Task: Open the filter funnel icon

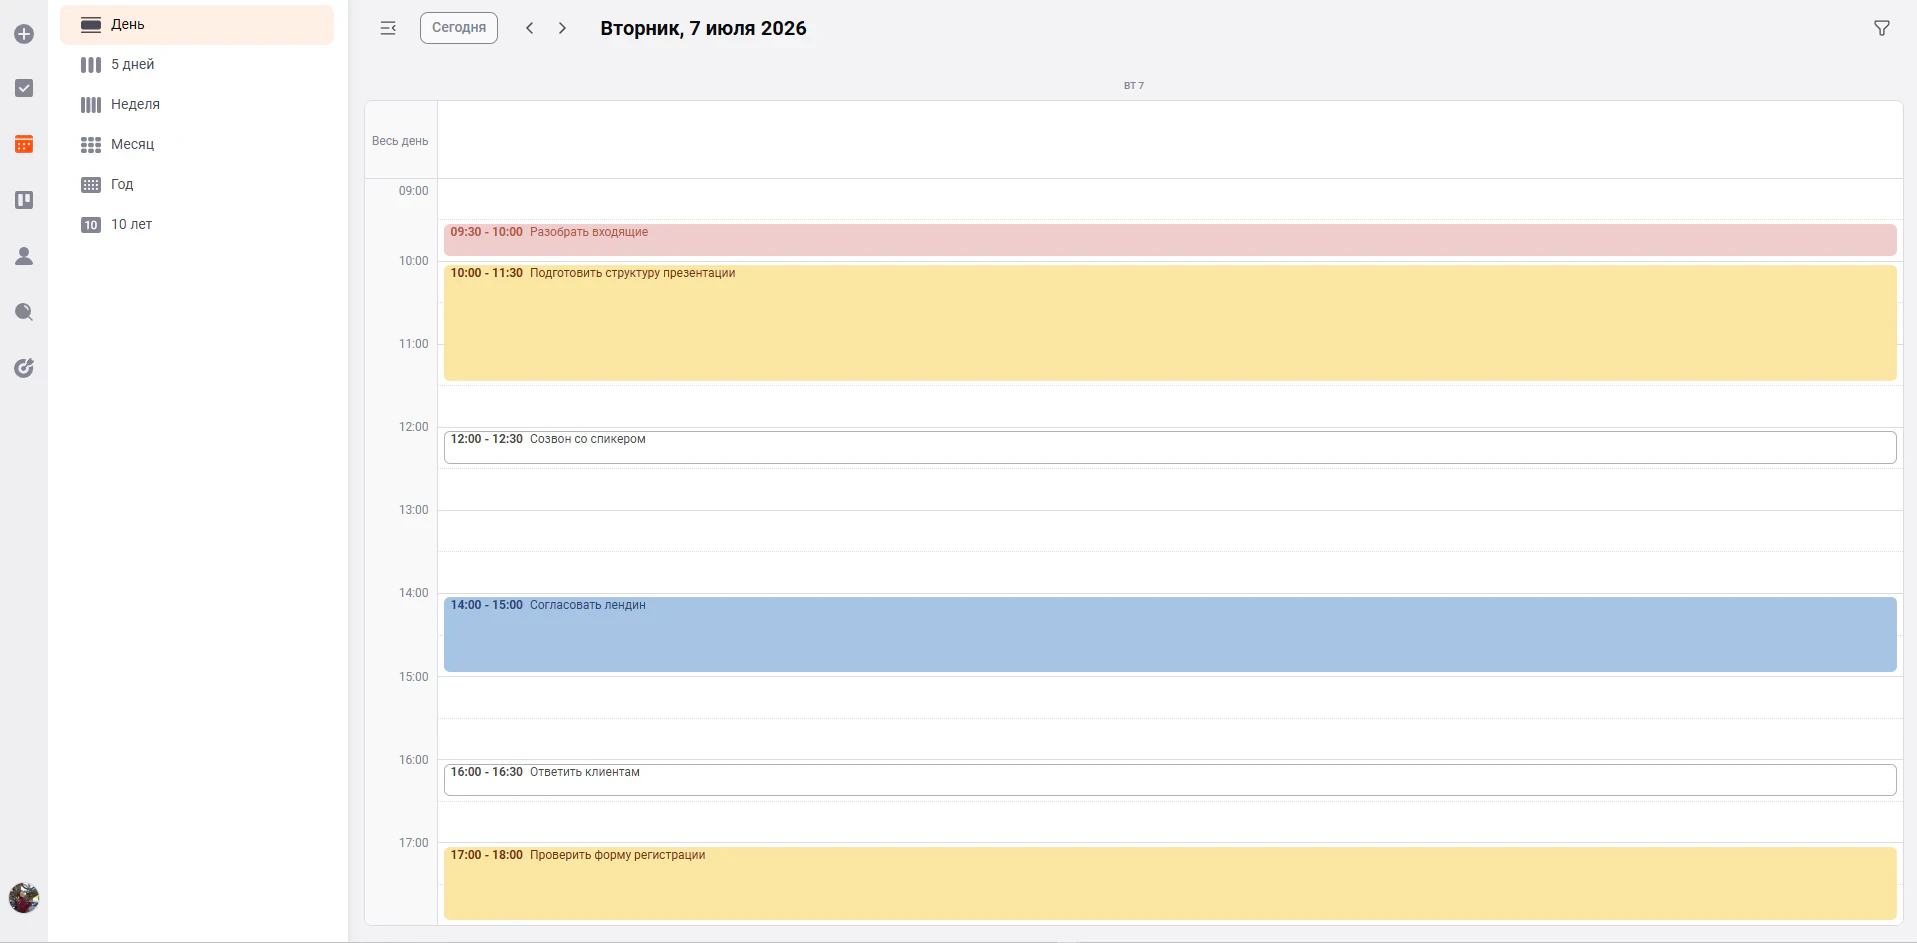Action: coord(1881,28)
